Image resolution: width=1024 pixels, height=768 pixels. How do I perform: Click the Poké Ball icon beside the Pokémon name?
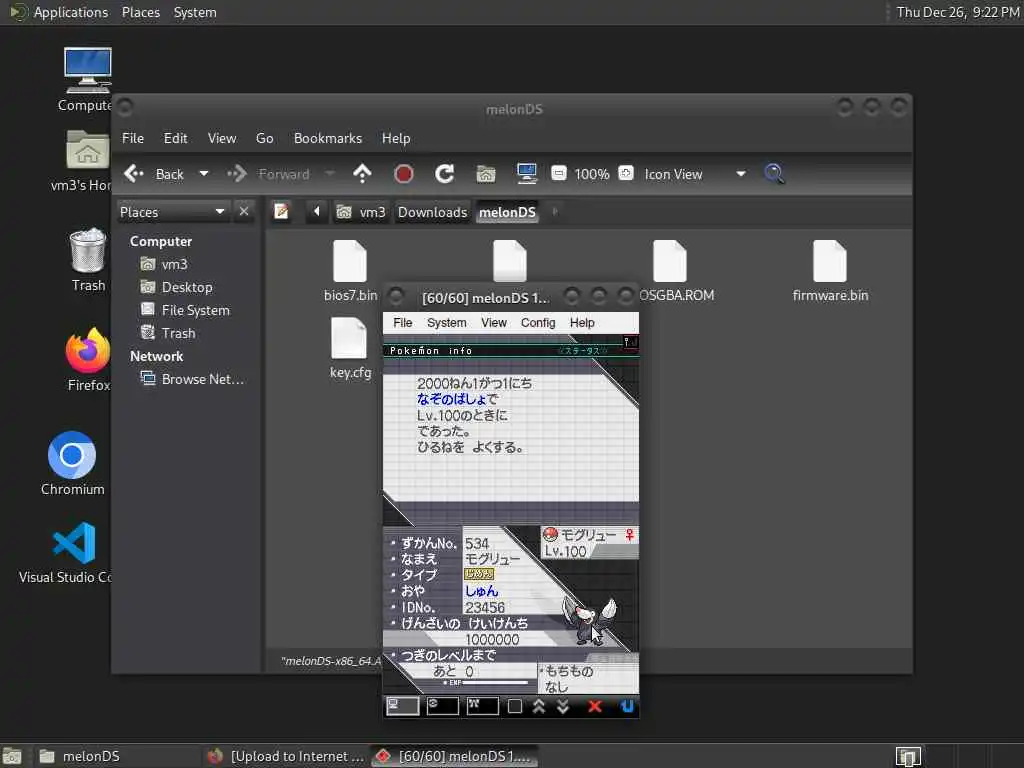tap(551, 535)
